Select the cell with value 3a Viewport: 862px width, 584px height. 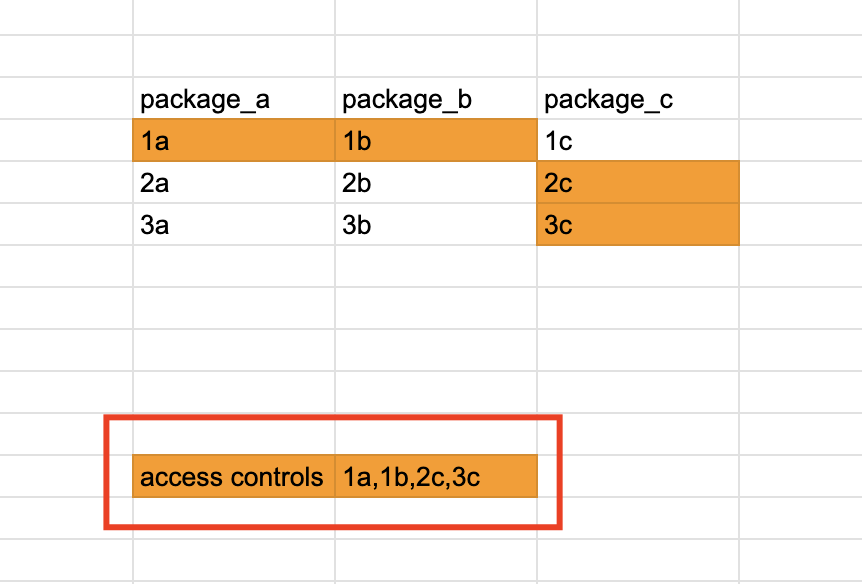click(x=234, y=224)
